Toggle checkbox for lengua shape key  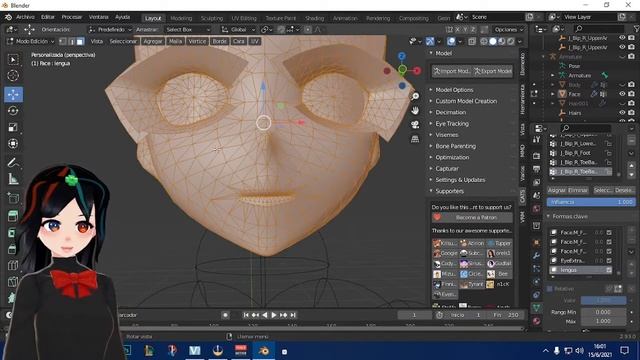tap(609, 270)
